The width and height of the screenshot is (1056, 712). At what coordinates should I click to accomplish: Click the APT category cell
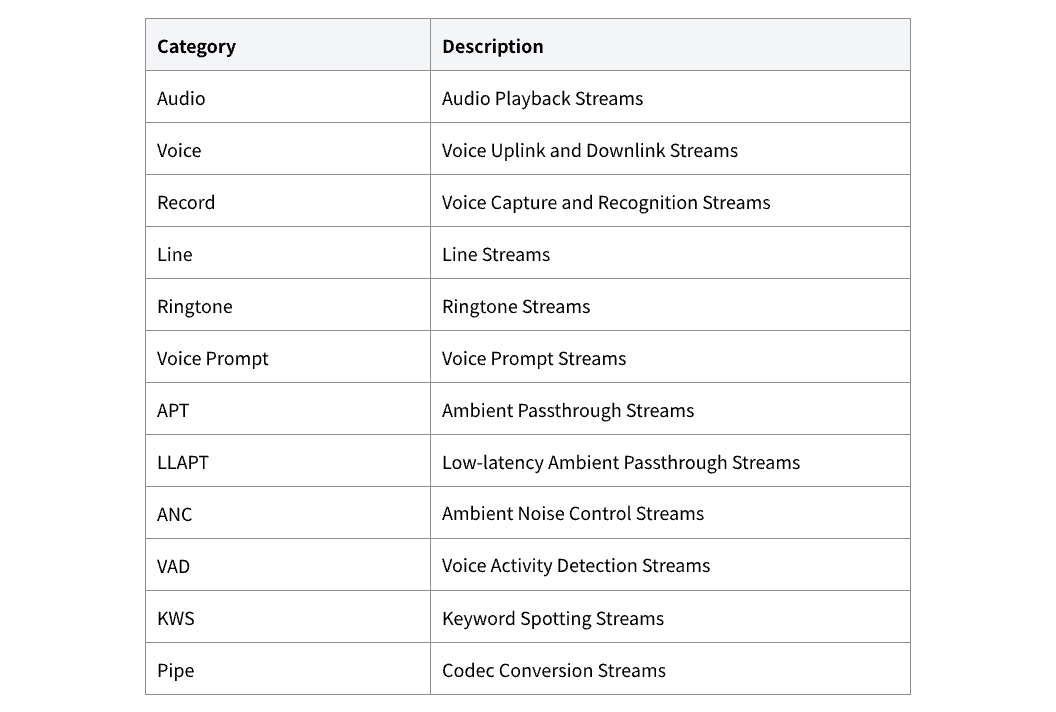(288, 409)
